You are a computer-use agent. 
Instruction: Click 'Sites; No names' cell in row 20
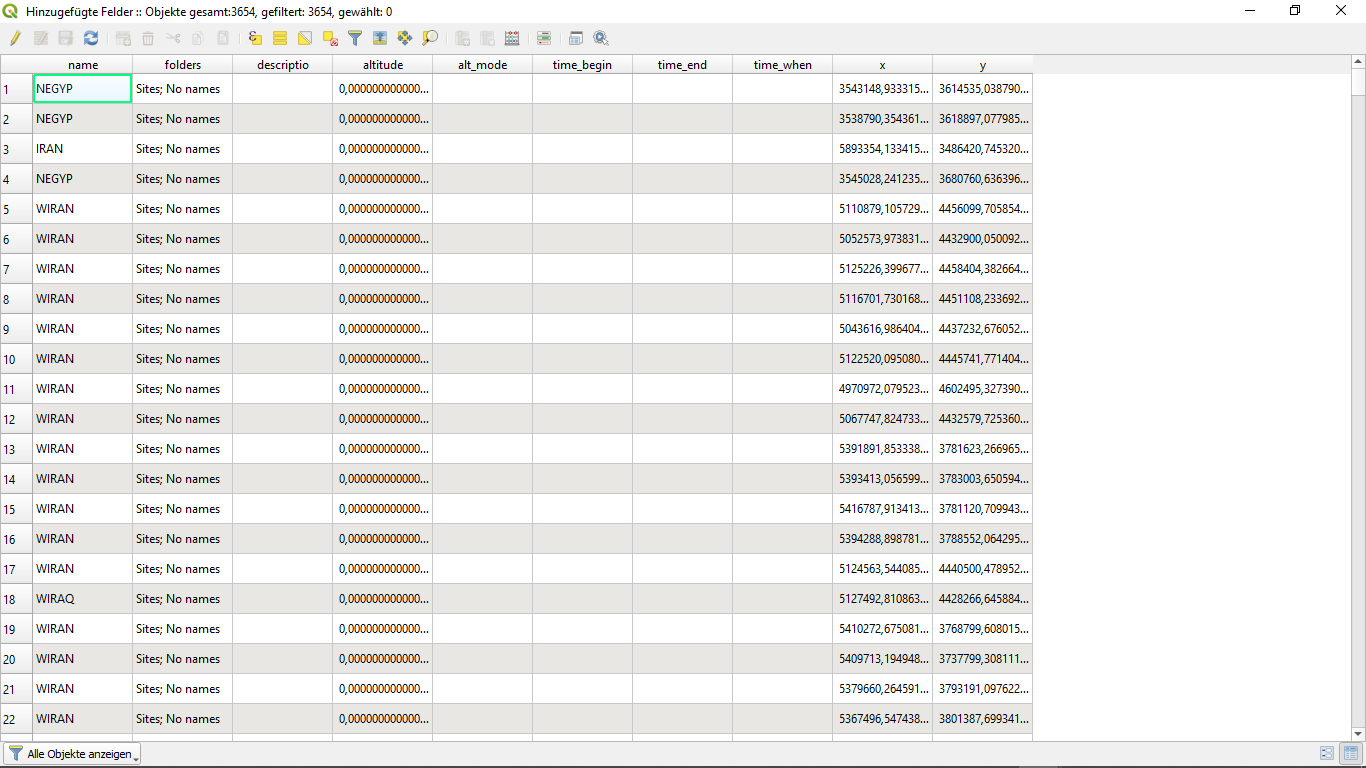pos(182,659)
